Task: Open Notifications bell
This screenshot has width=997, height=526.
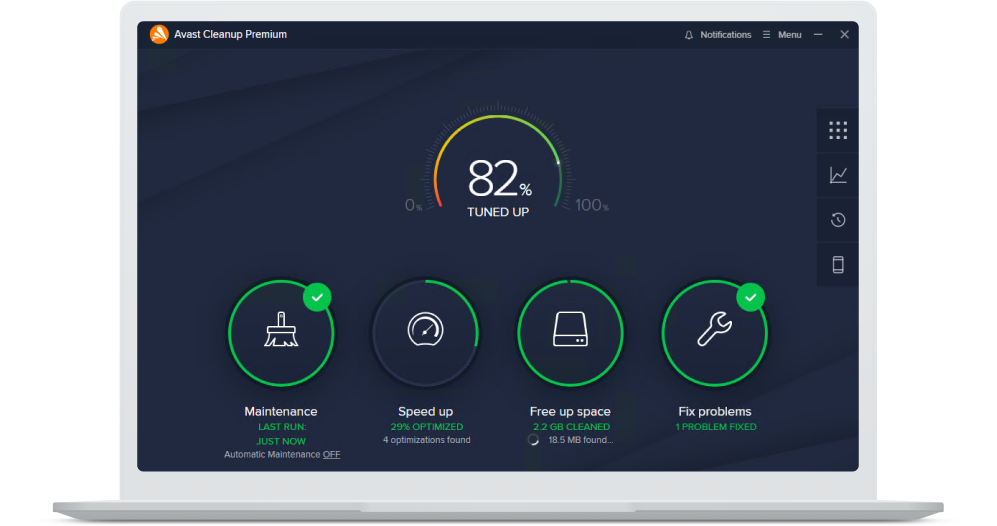Action: 689,35
